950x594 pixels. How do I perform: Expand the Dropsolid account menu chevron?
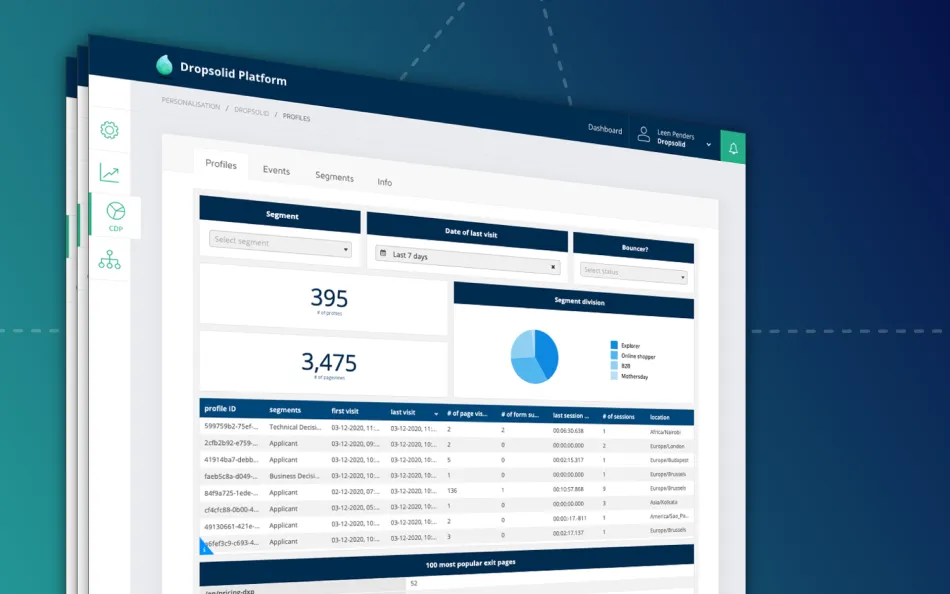tap(708, 144)
